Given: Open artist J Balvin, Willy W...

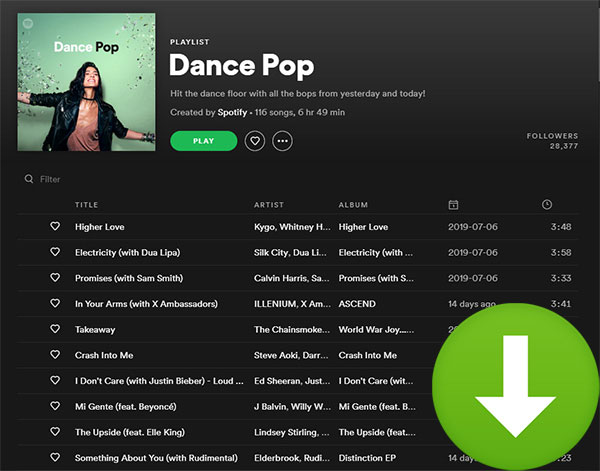Looking at the screenshot, I should click(292, 407).
